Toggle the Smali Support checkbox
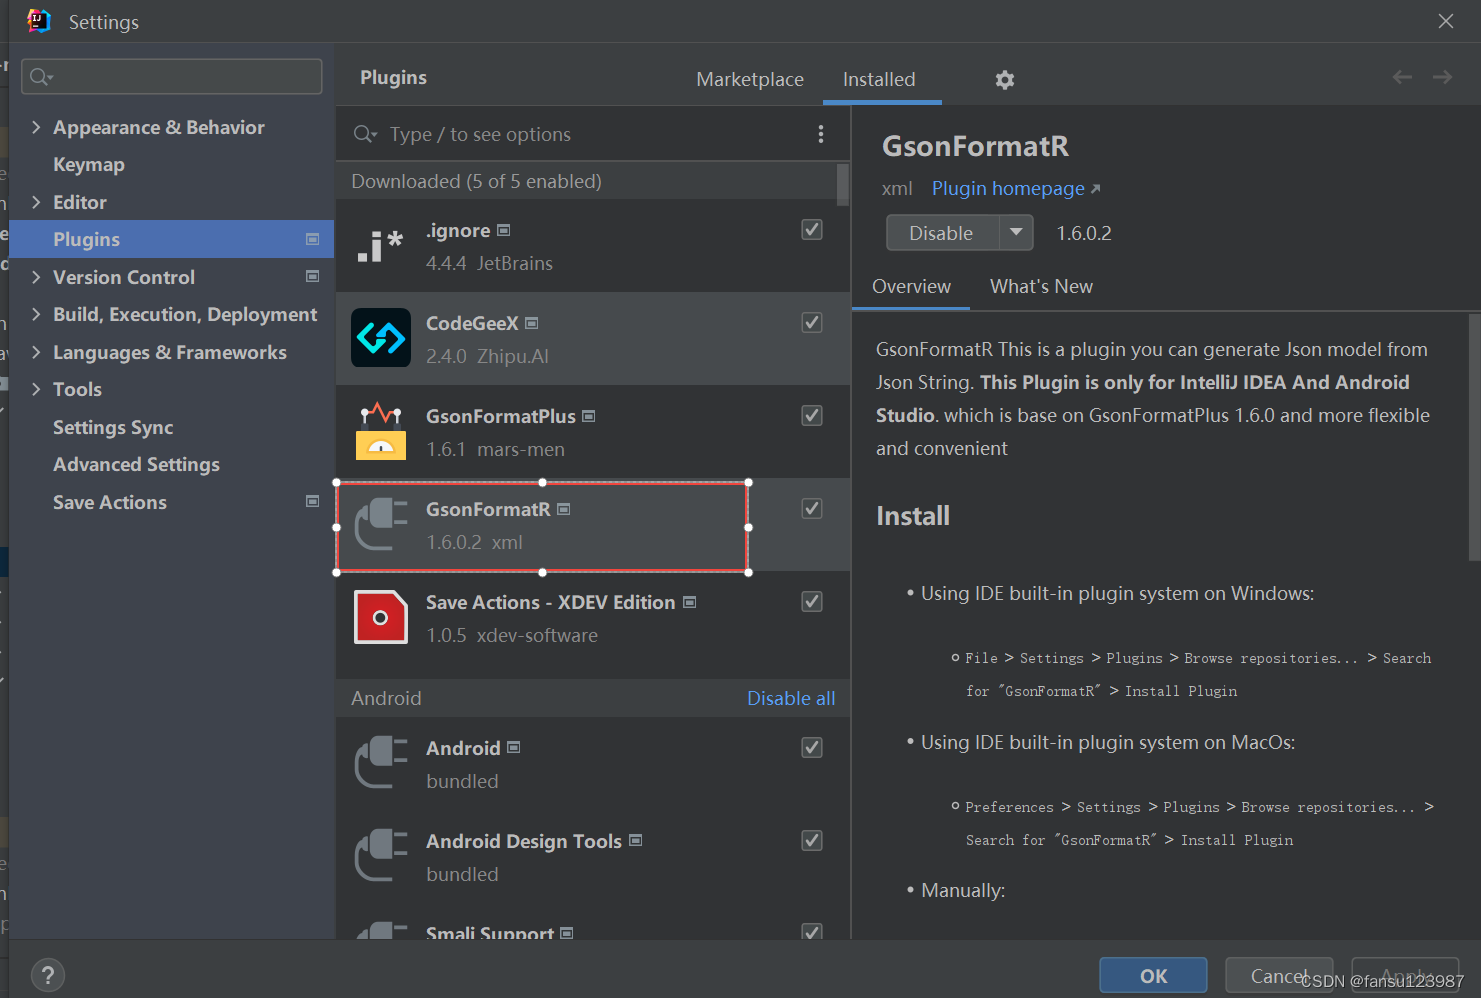The height and width of the screenshot is (998, 1481). (x=812, y=931)
